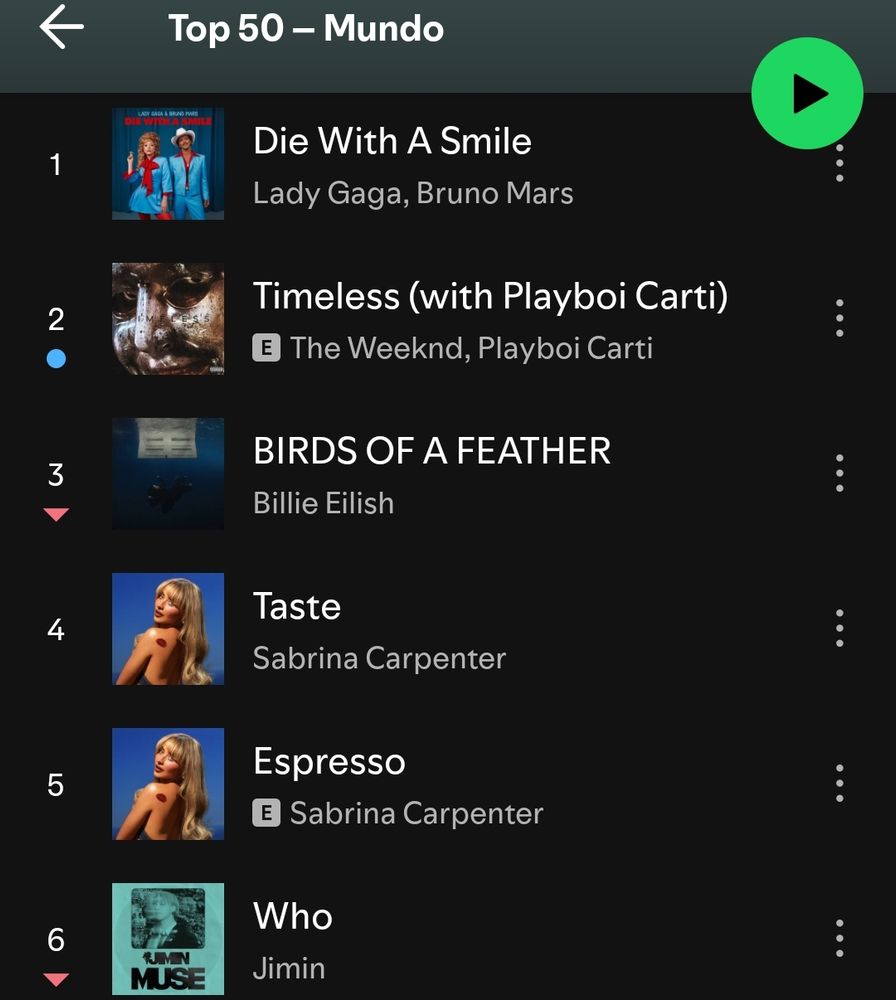The height and width of the screenshot is (1000, 896).
Task: Tap the red down arrow under rank 3
Action: click(x=56, y=514)
